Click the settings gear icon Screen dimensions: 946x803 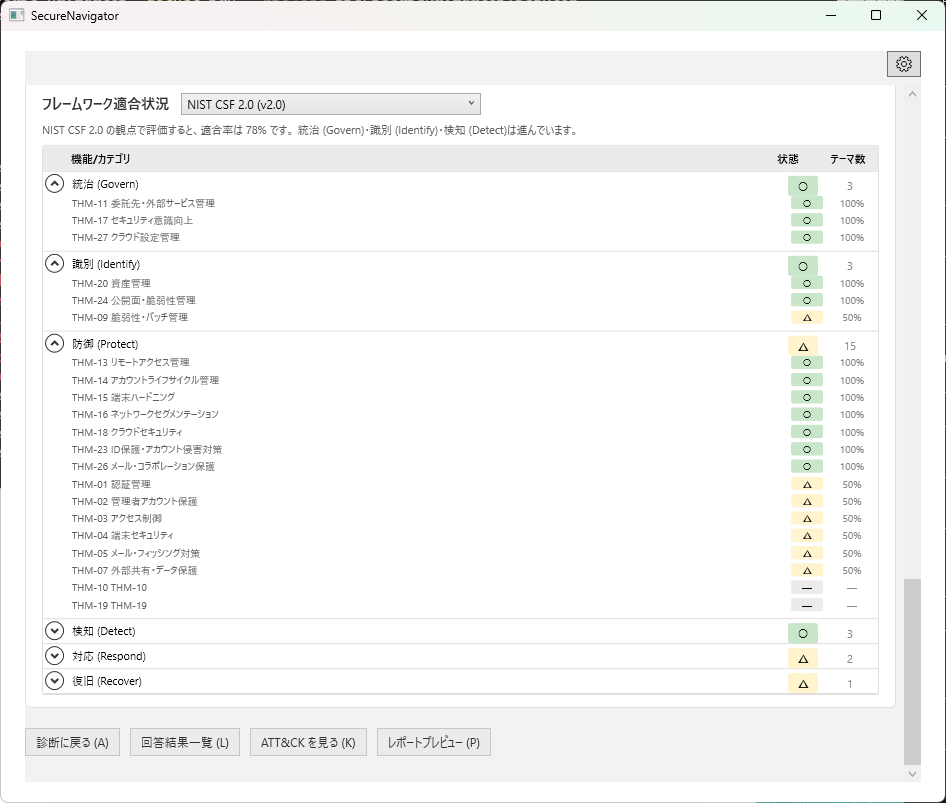click(x=904, y=63)
